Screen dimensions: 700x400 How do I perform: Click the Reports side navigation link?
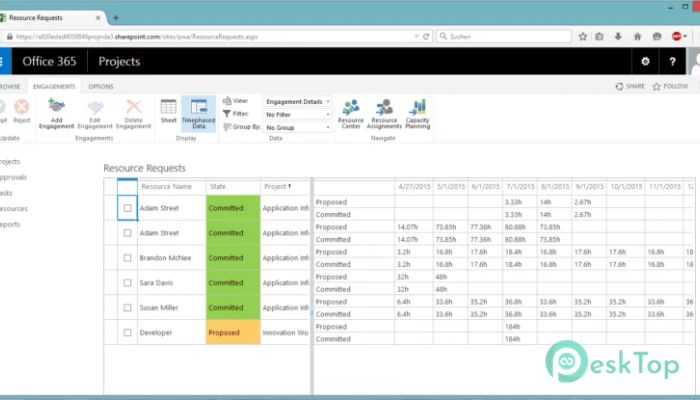tap(10, 224)
